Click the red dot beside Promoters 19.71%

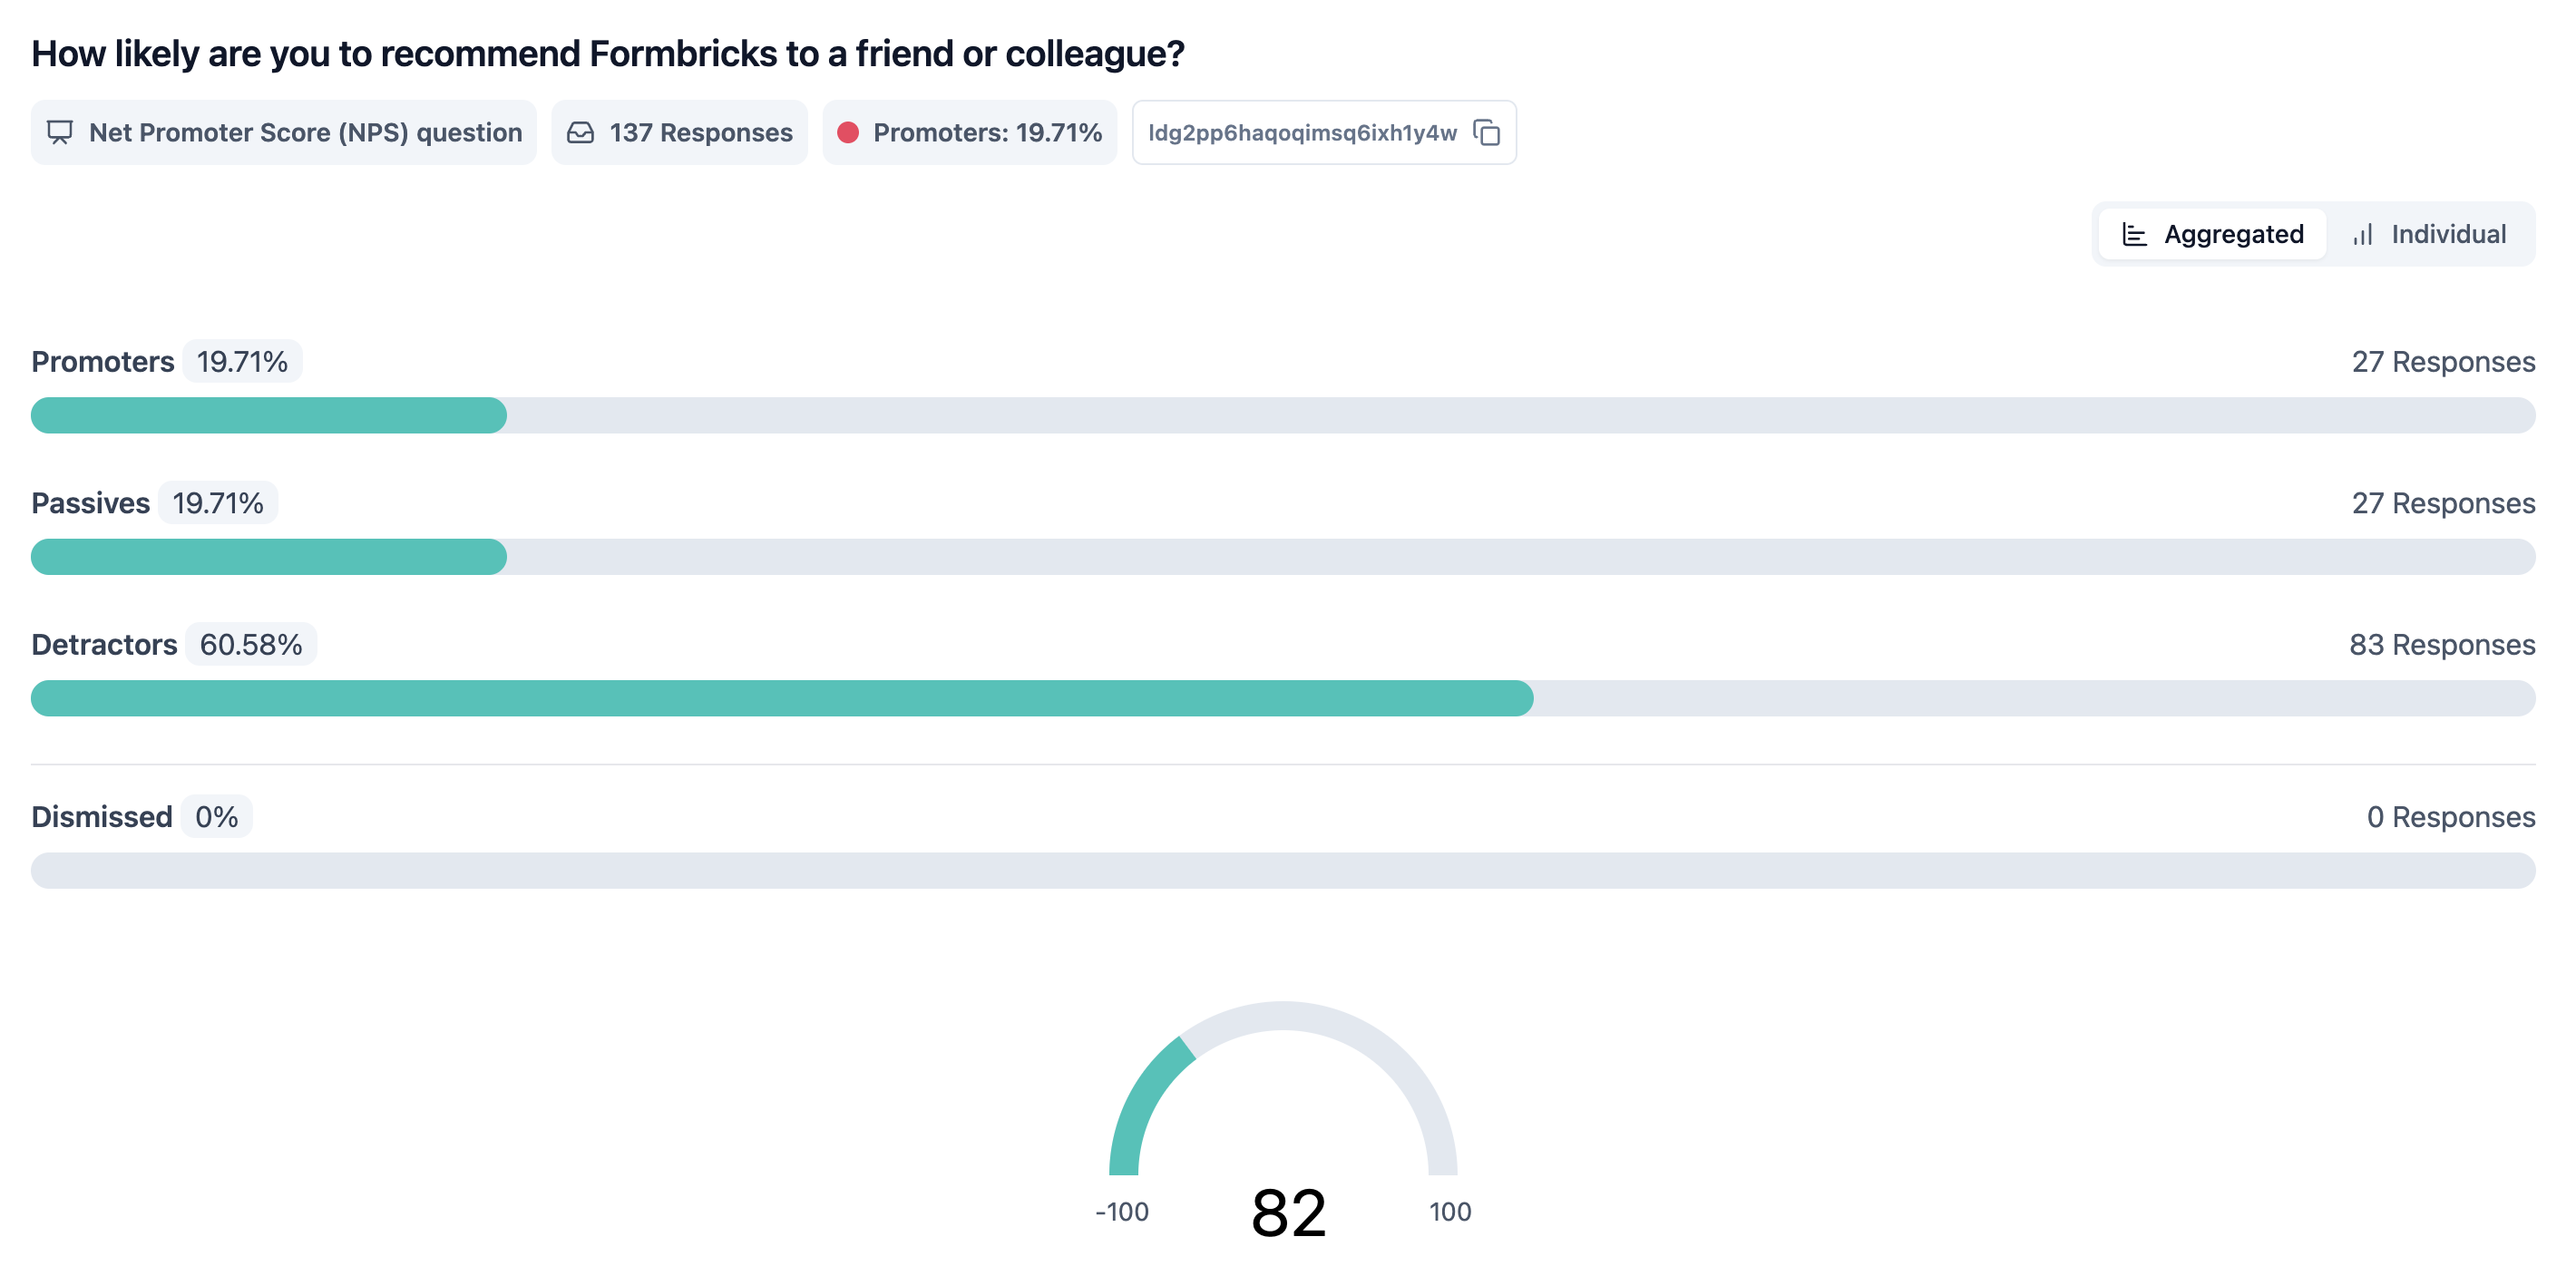[x=848, y=133]
